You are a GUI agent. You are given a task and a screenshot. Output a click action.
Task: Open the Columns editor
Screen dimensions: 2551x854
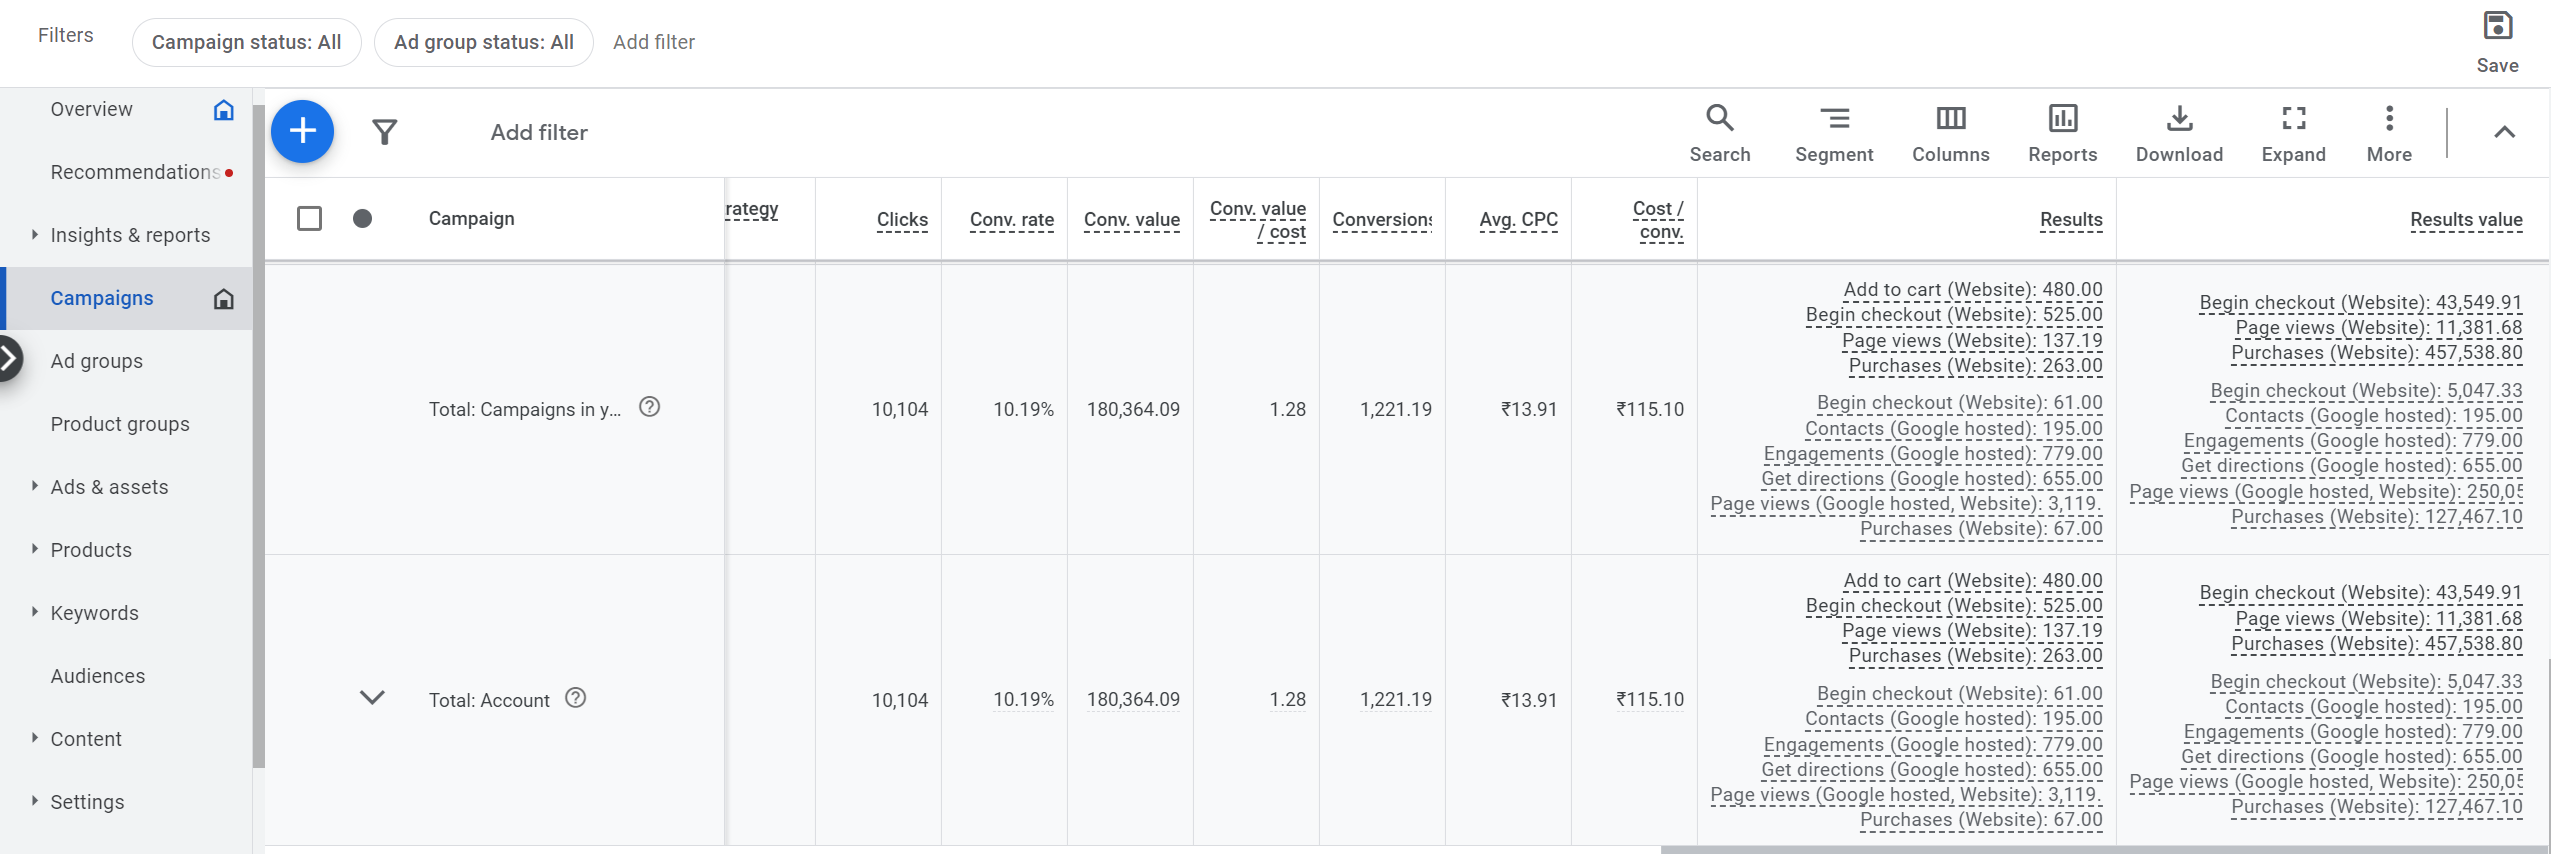coord(1950,132)
